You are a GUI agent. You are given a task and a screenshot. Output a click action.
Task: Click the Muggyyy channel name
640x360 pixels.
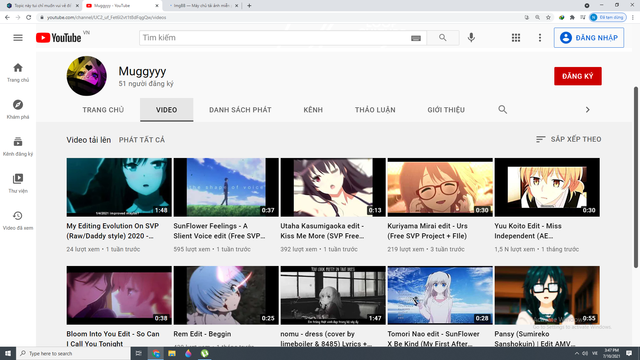pos(142,71)
